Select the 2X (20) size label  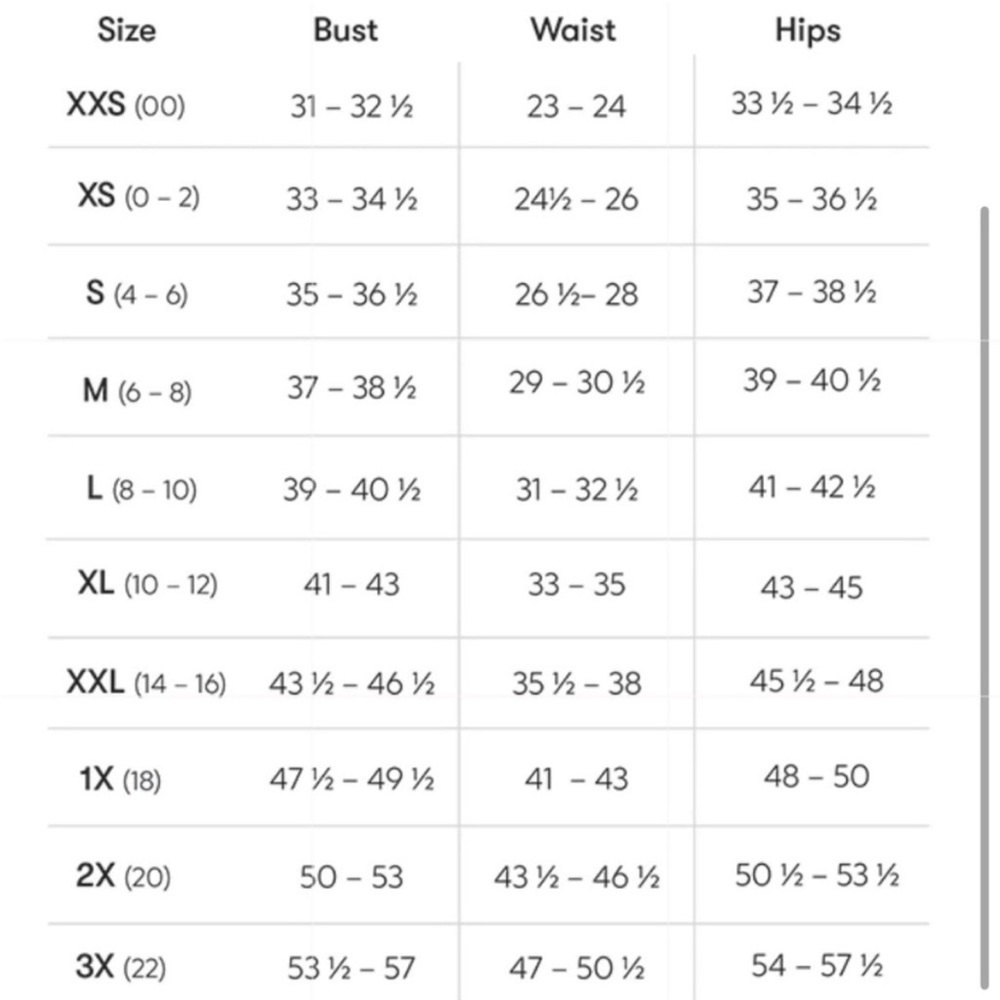(123, 876)
